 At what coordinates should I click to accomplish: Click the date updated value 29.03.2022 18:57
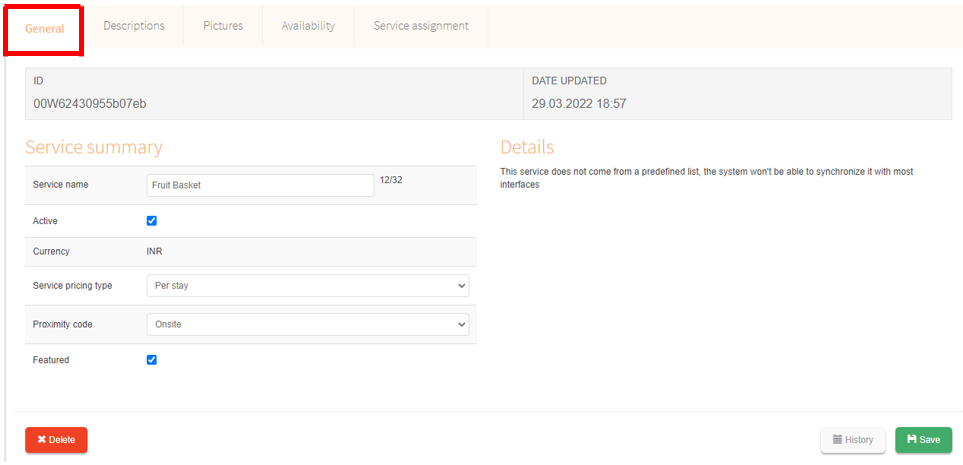[579, 103]
